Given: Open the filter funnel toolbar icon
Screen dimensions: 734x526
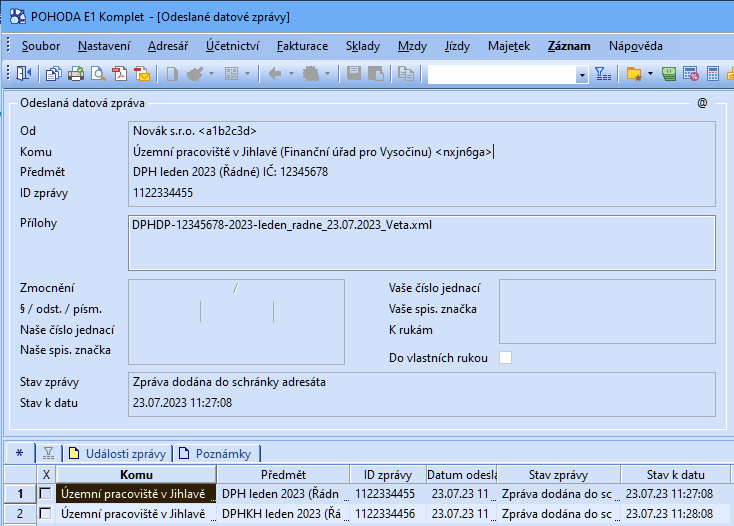Looking at the screenshot, I should click(602, 73).
